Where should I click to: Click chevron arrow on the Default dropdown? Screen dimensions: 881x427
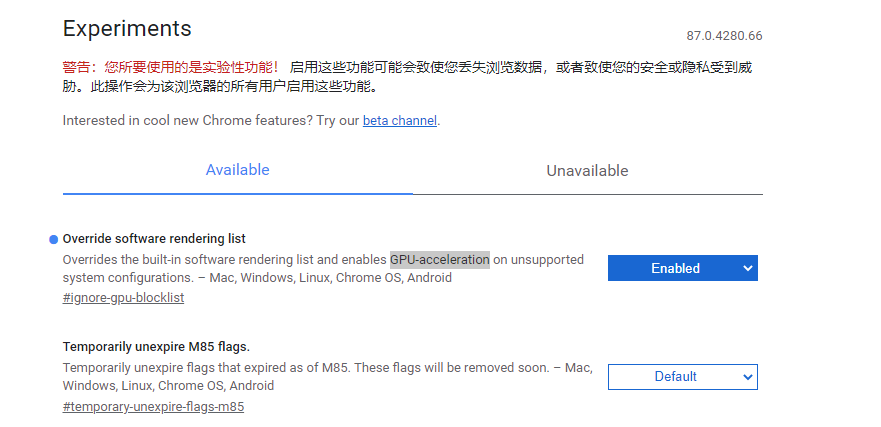point(747,376)
